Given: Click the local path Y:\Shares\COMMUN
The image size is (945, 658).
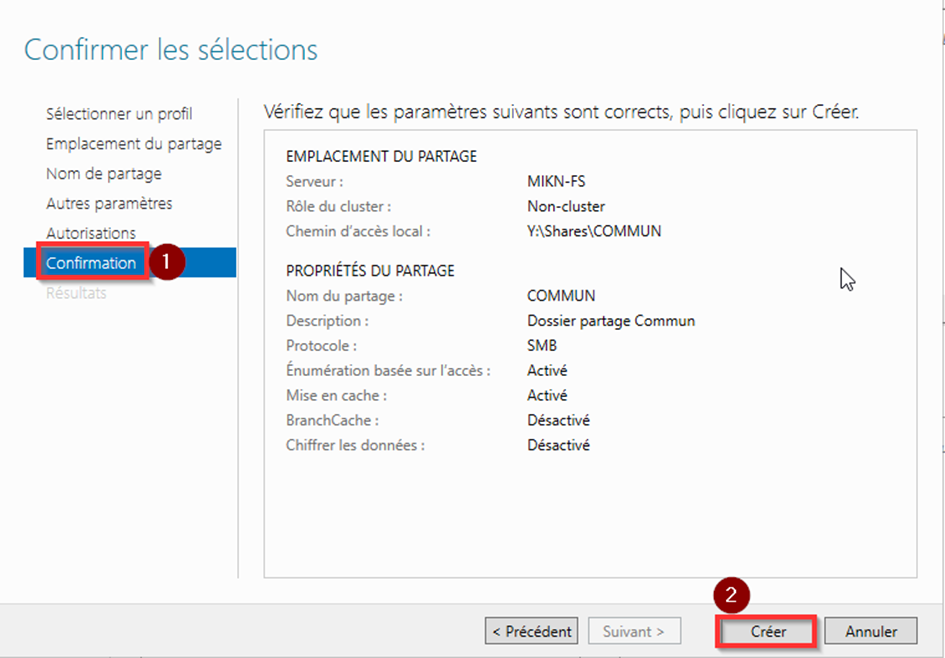Looking at the screenshot, I should 594,231.
